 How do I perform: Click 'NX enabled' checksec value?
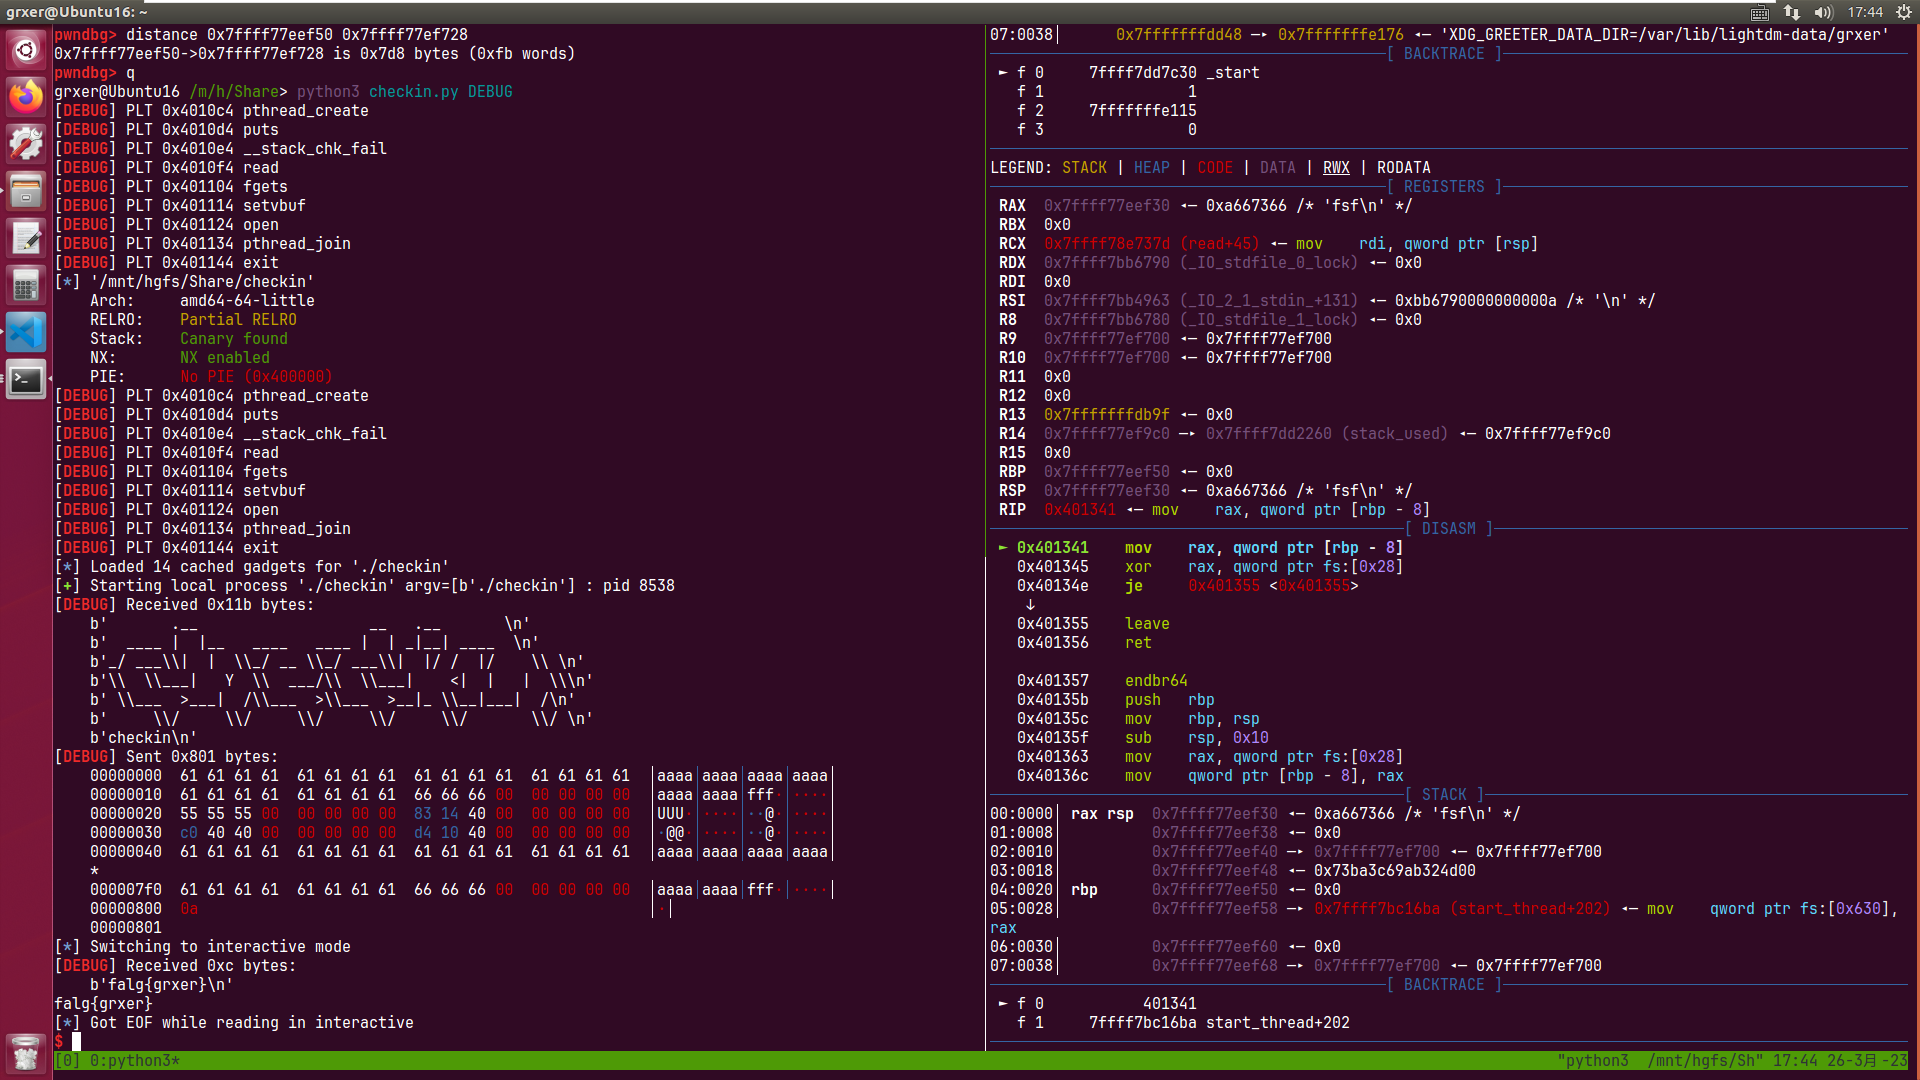click(225, 358)
